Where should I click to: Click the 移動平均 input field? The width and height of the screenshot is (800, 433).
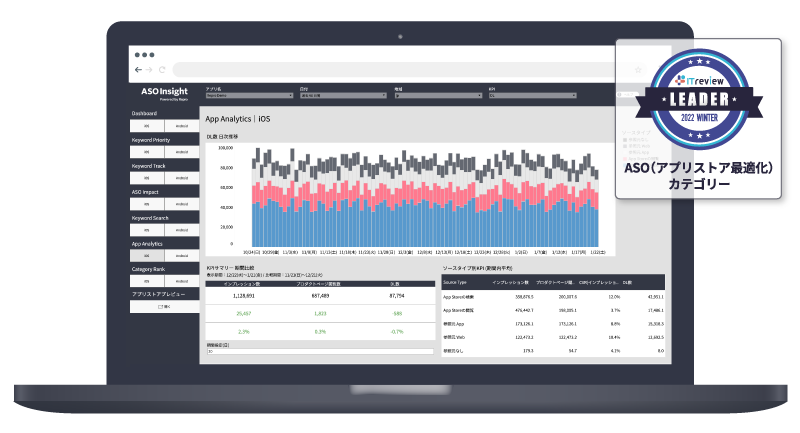320,351
